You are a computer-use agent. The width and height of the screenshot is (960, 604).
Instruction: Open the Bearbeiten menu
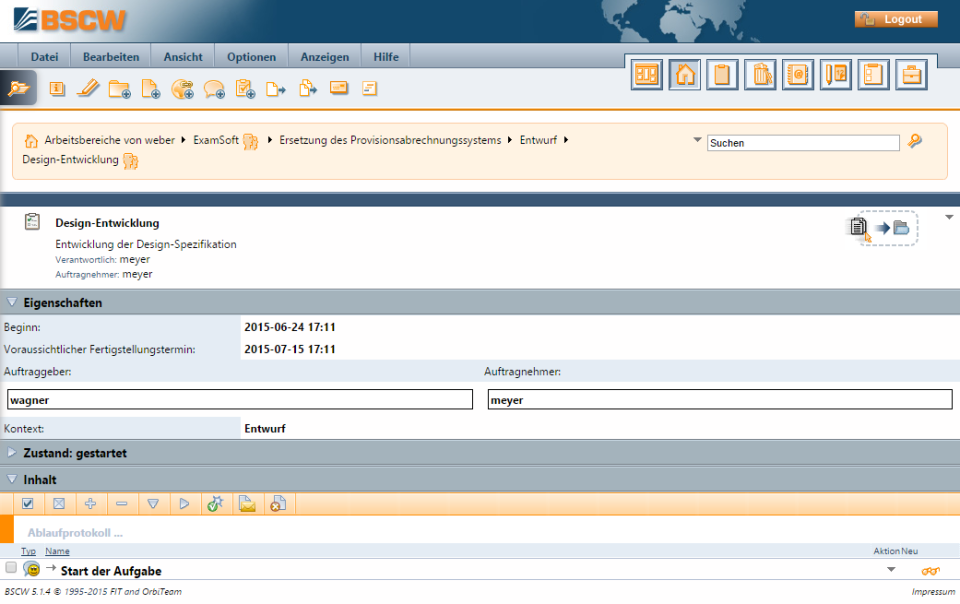tap(111, 57)
